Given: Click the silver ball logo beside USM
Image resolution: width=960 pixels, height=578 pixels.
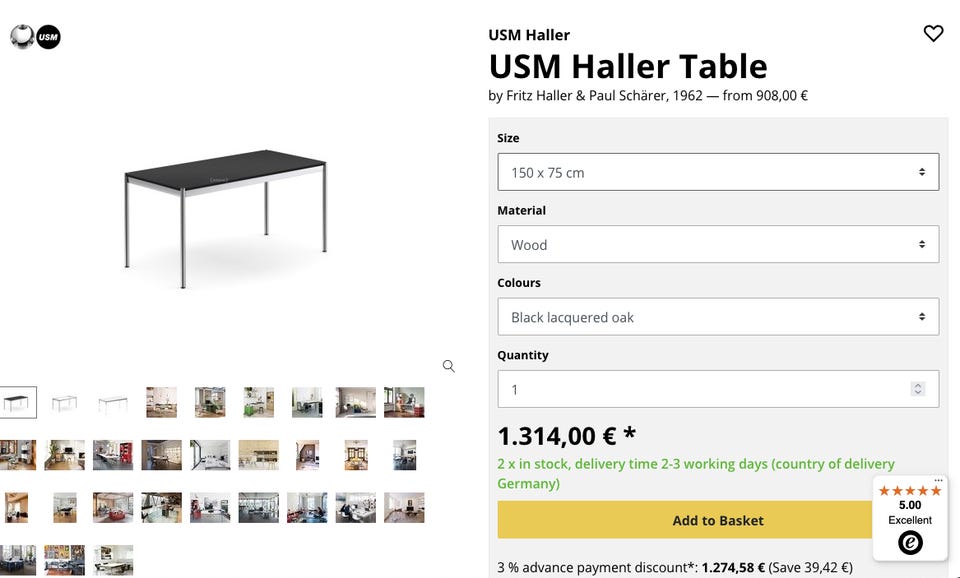Looking at the screenshot, I should coord(22,37).
